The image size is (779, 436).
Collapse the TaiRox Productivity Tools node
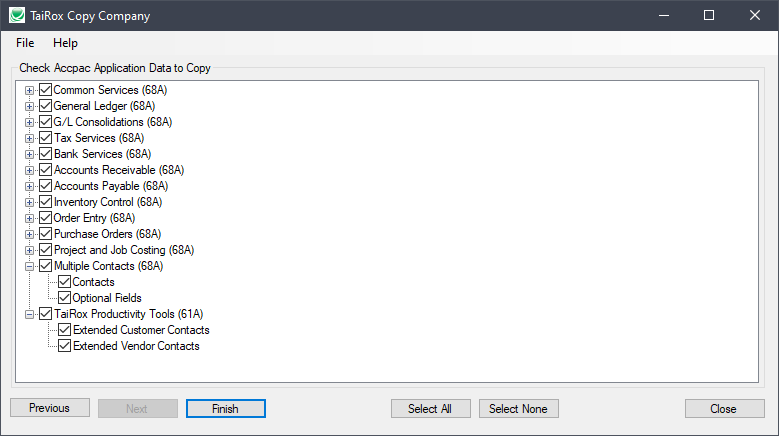(29, 314)
